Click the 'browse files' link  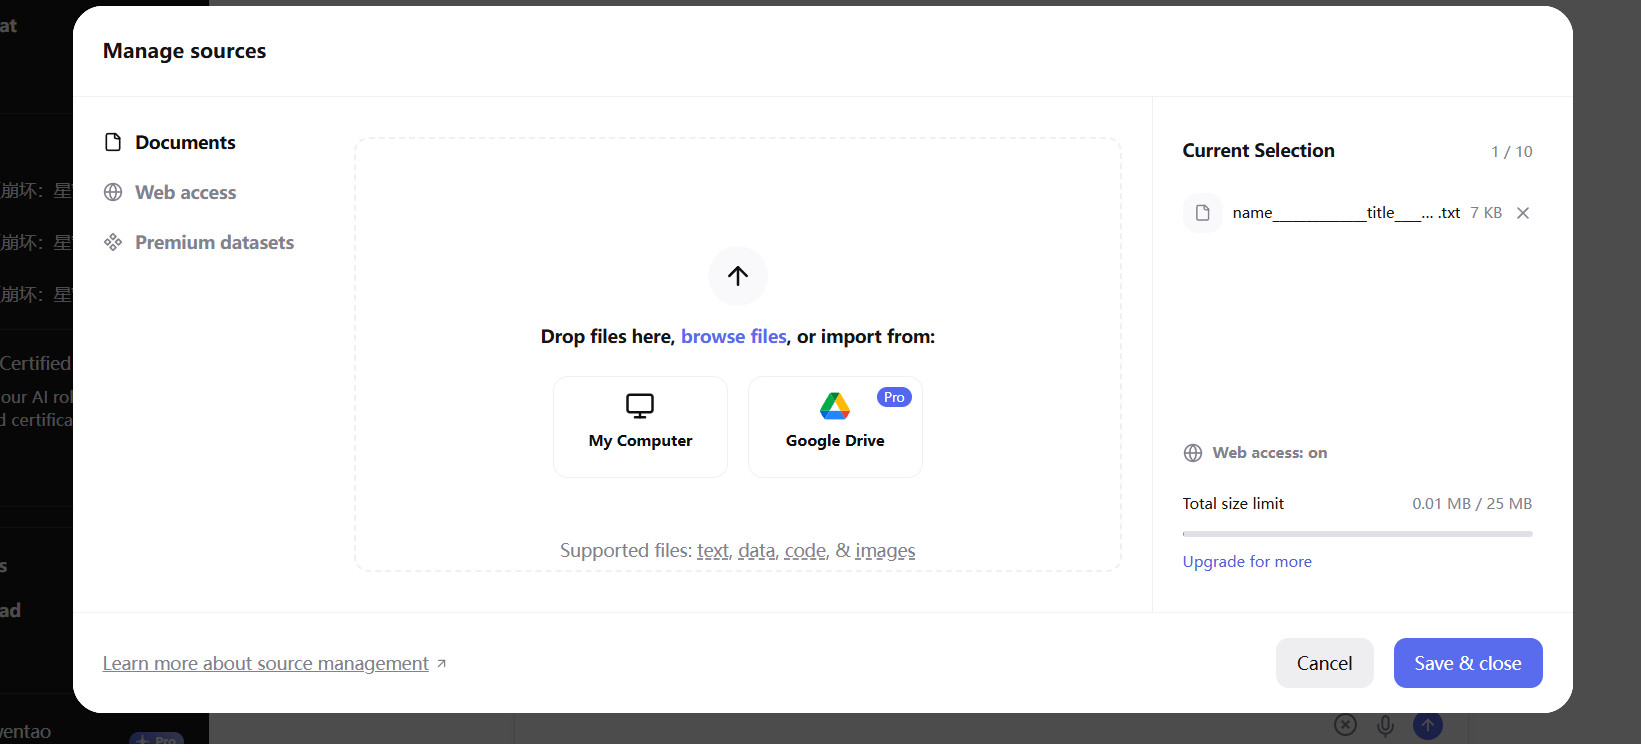(734, 336)
